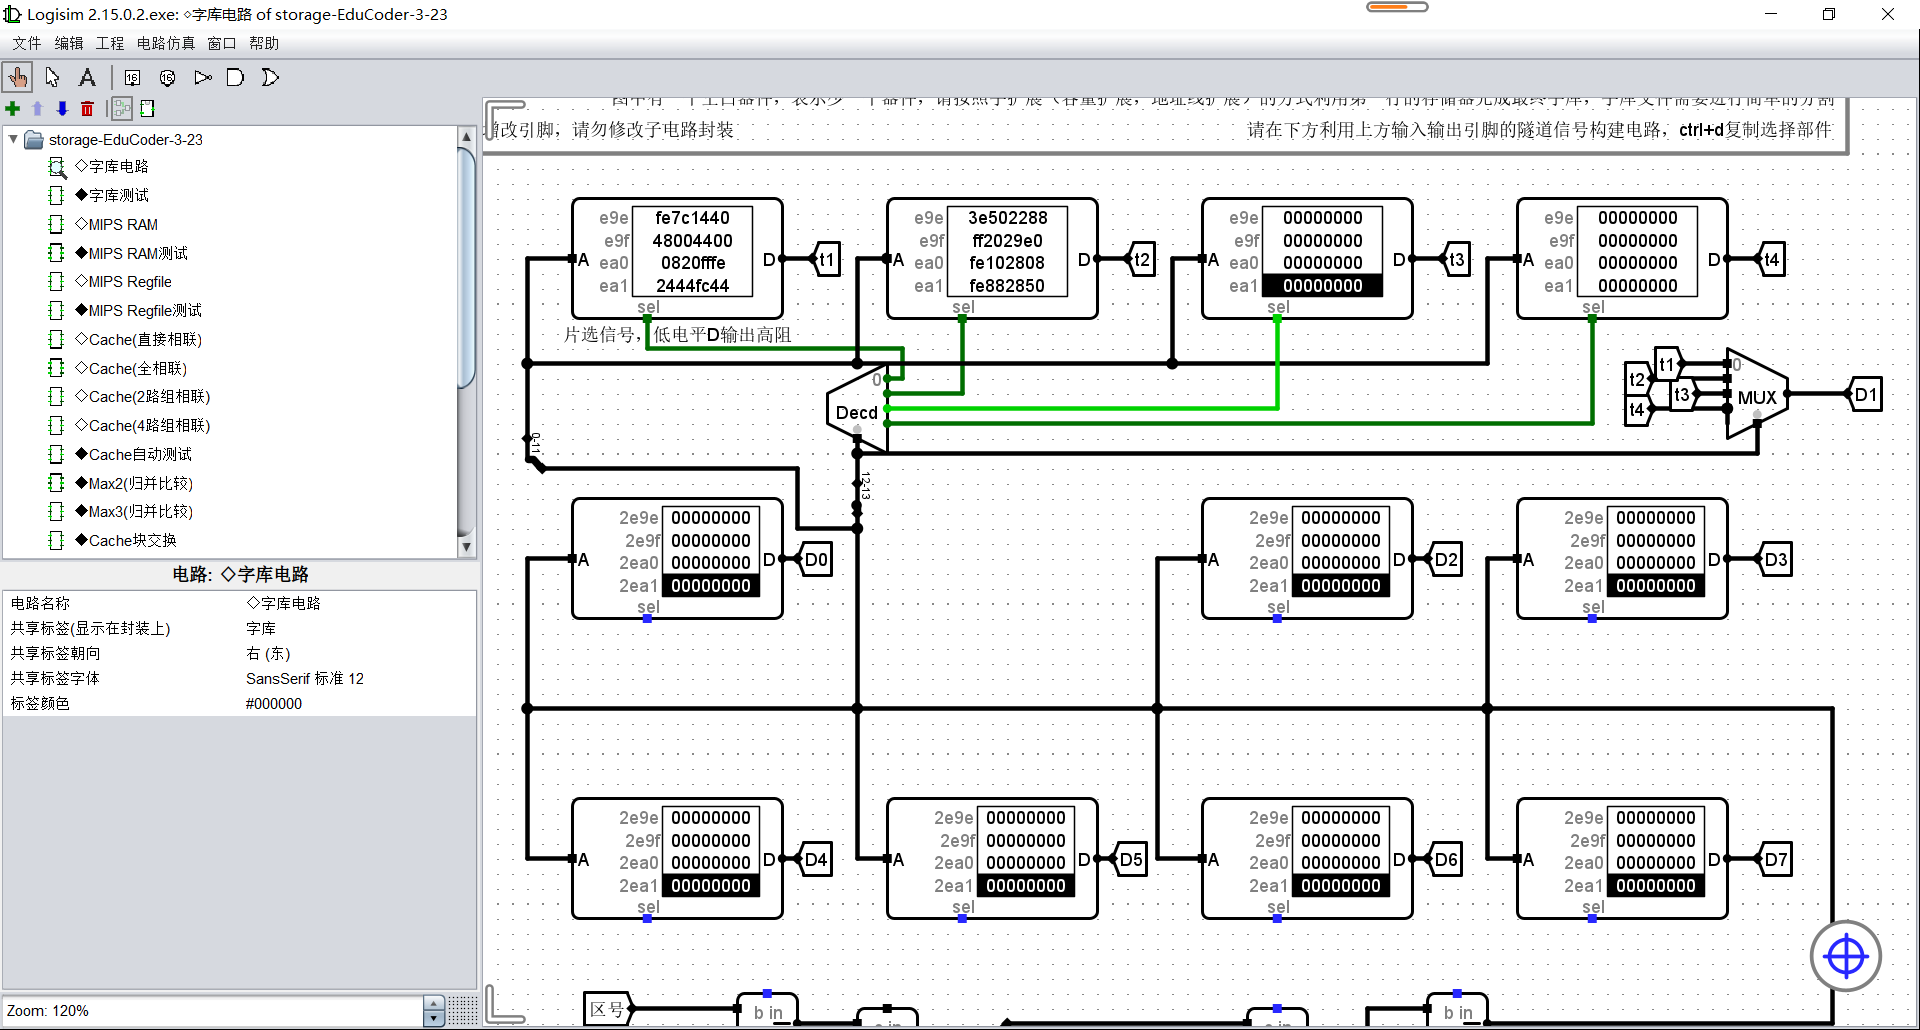The image size is (1920, 1030).
Task: Open the 共享标签朝向 orientation dropdown
Action: point(268,653)
